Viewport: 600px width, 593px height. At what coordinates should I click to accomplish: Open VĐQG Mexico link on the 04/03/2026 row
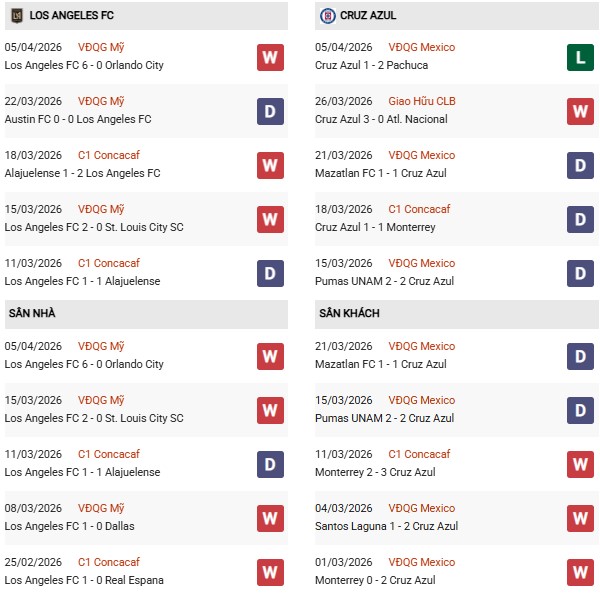point(421,508)
